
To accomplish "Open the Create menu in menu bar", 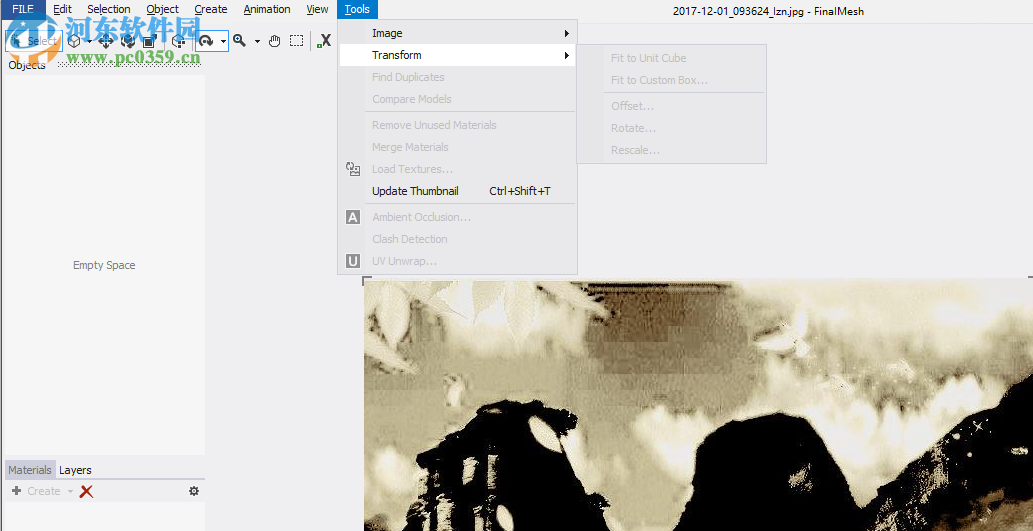I will [211, 9].
